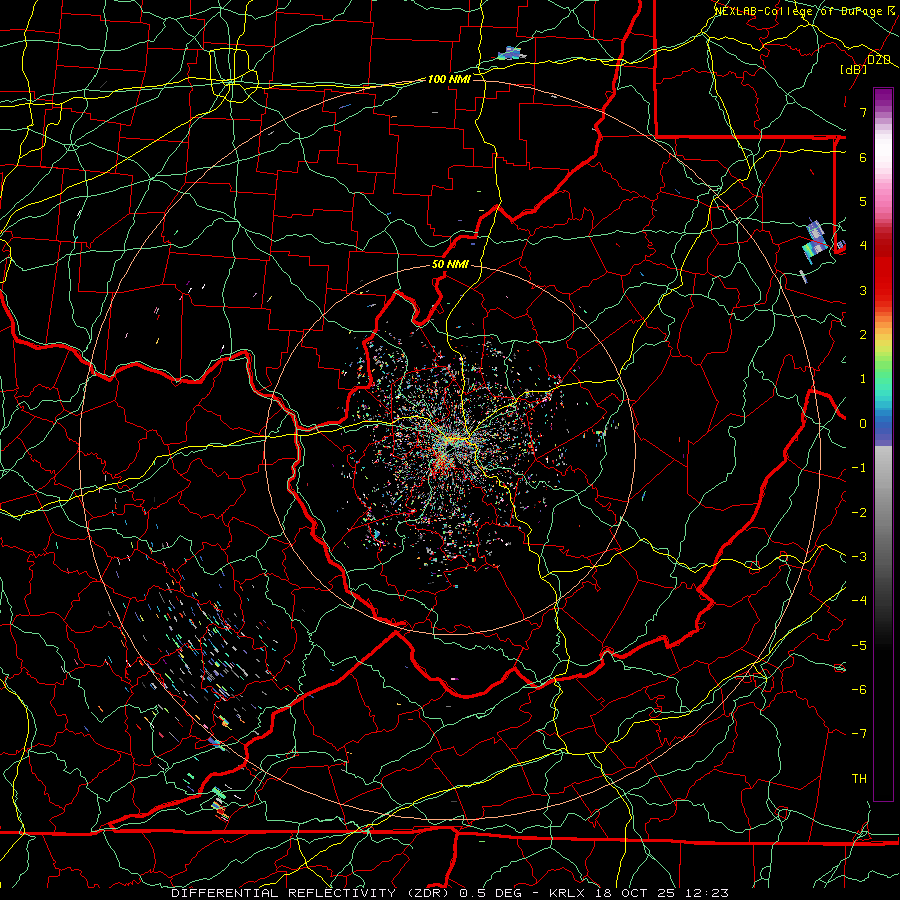The height and width of the screenshot is (900, 900).
Task: Click the 0.5 DEG elevation label
Action: coord(490,893)
